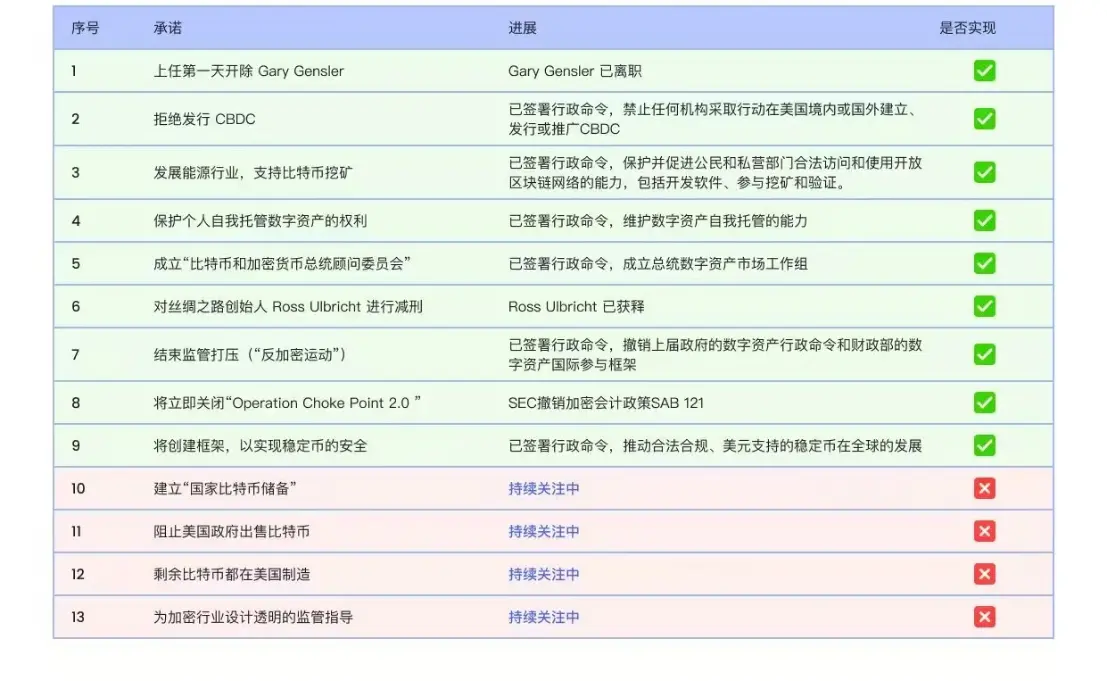Click the green check in row 4 自我托管
This screenshot has height=681, width=1108.
984,220
